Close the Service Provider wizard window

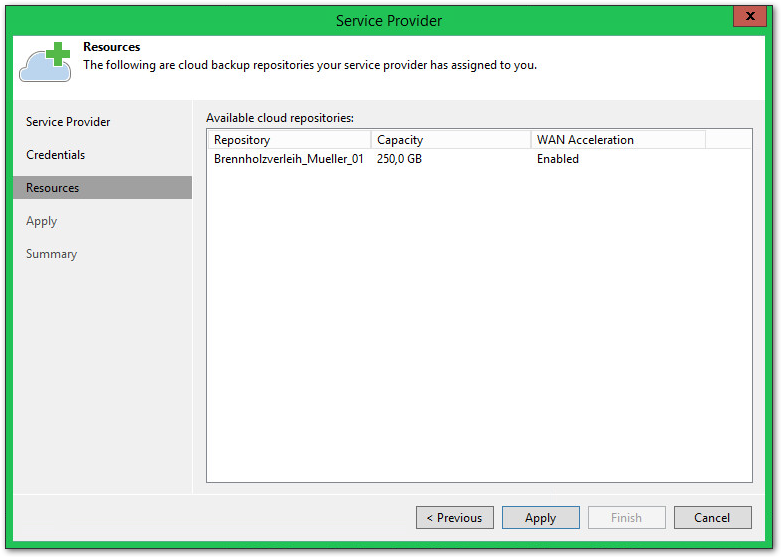748,17
